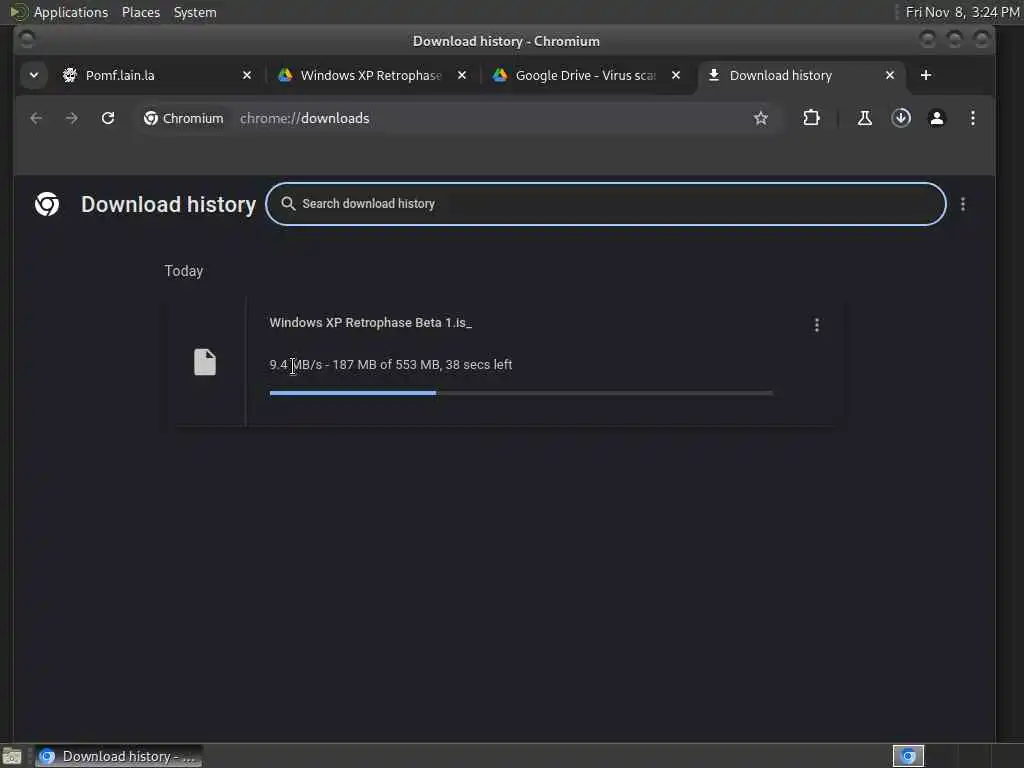Open the System menu

pyautogui.click(x=195, y=12)
